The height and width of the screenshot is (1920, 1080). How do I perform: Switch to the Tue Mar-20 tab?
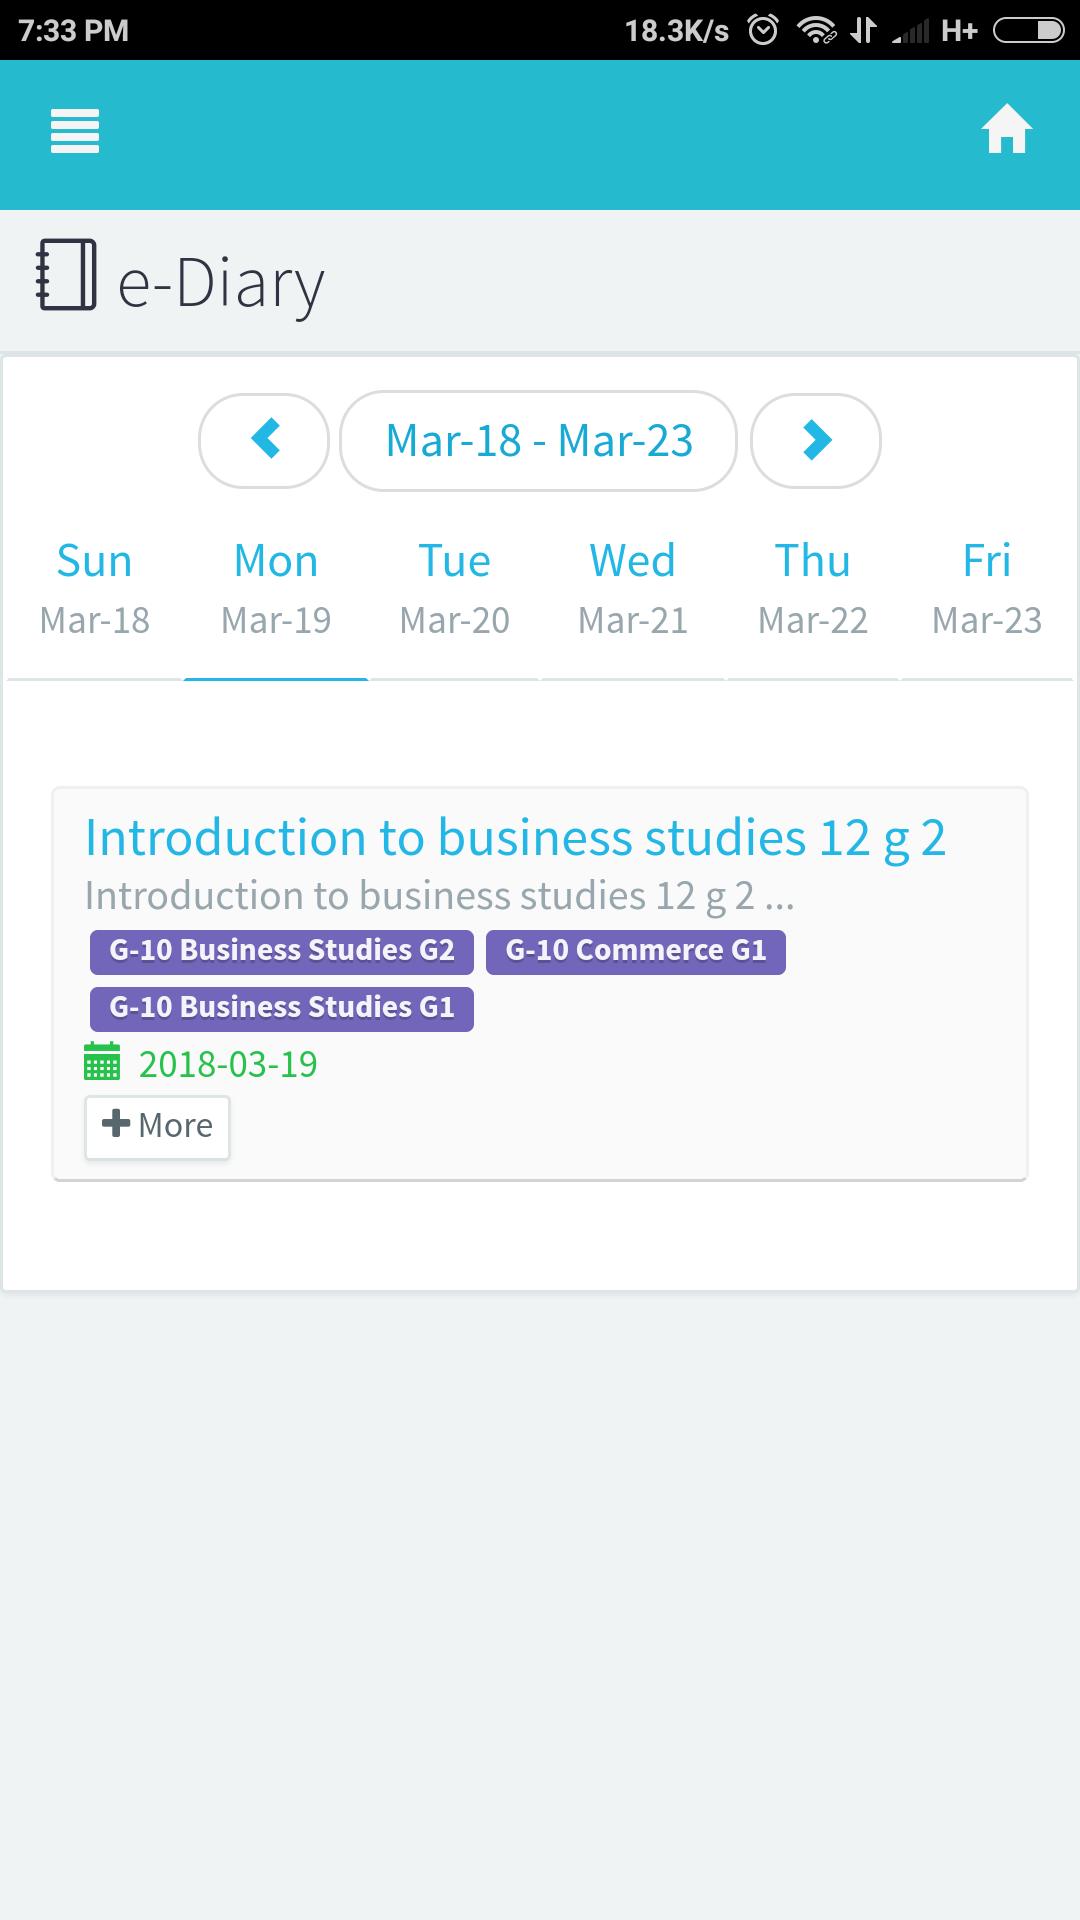point(455,590)
